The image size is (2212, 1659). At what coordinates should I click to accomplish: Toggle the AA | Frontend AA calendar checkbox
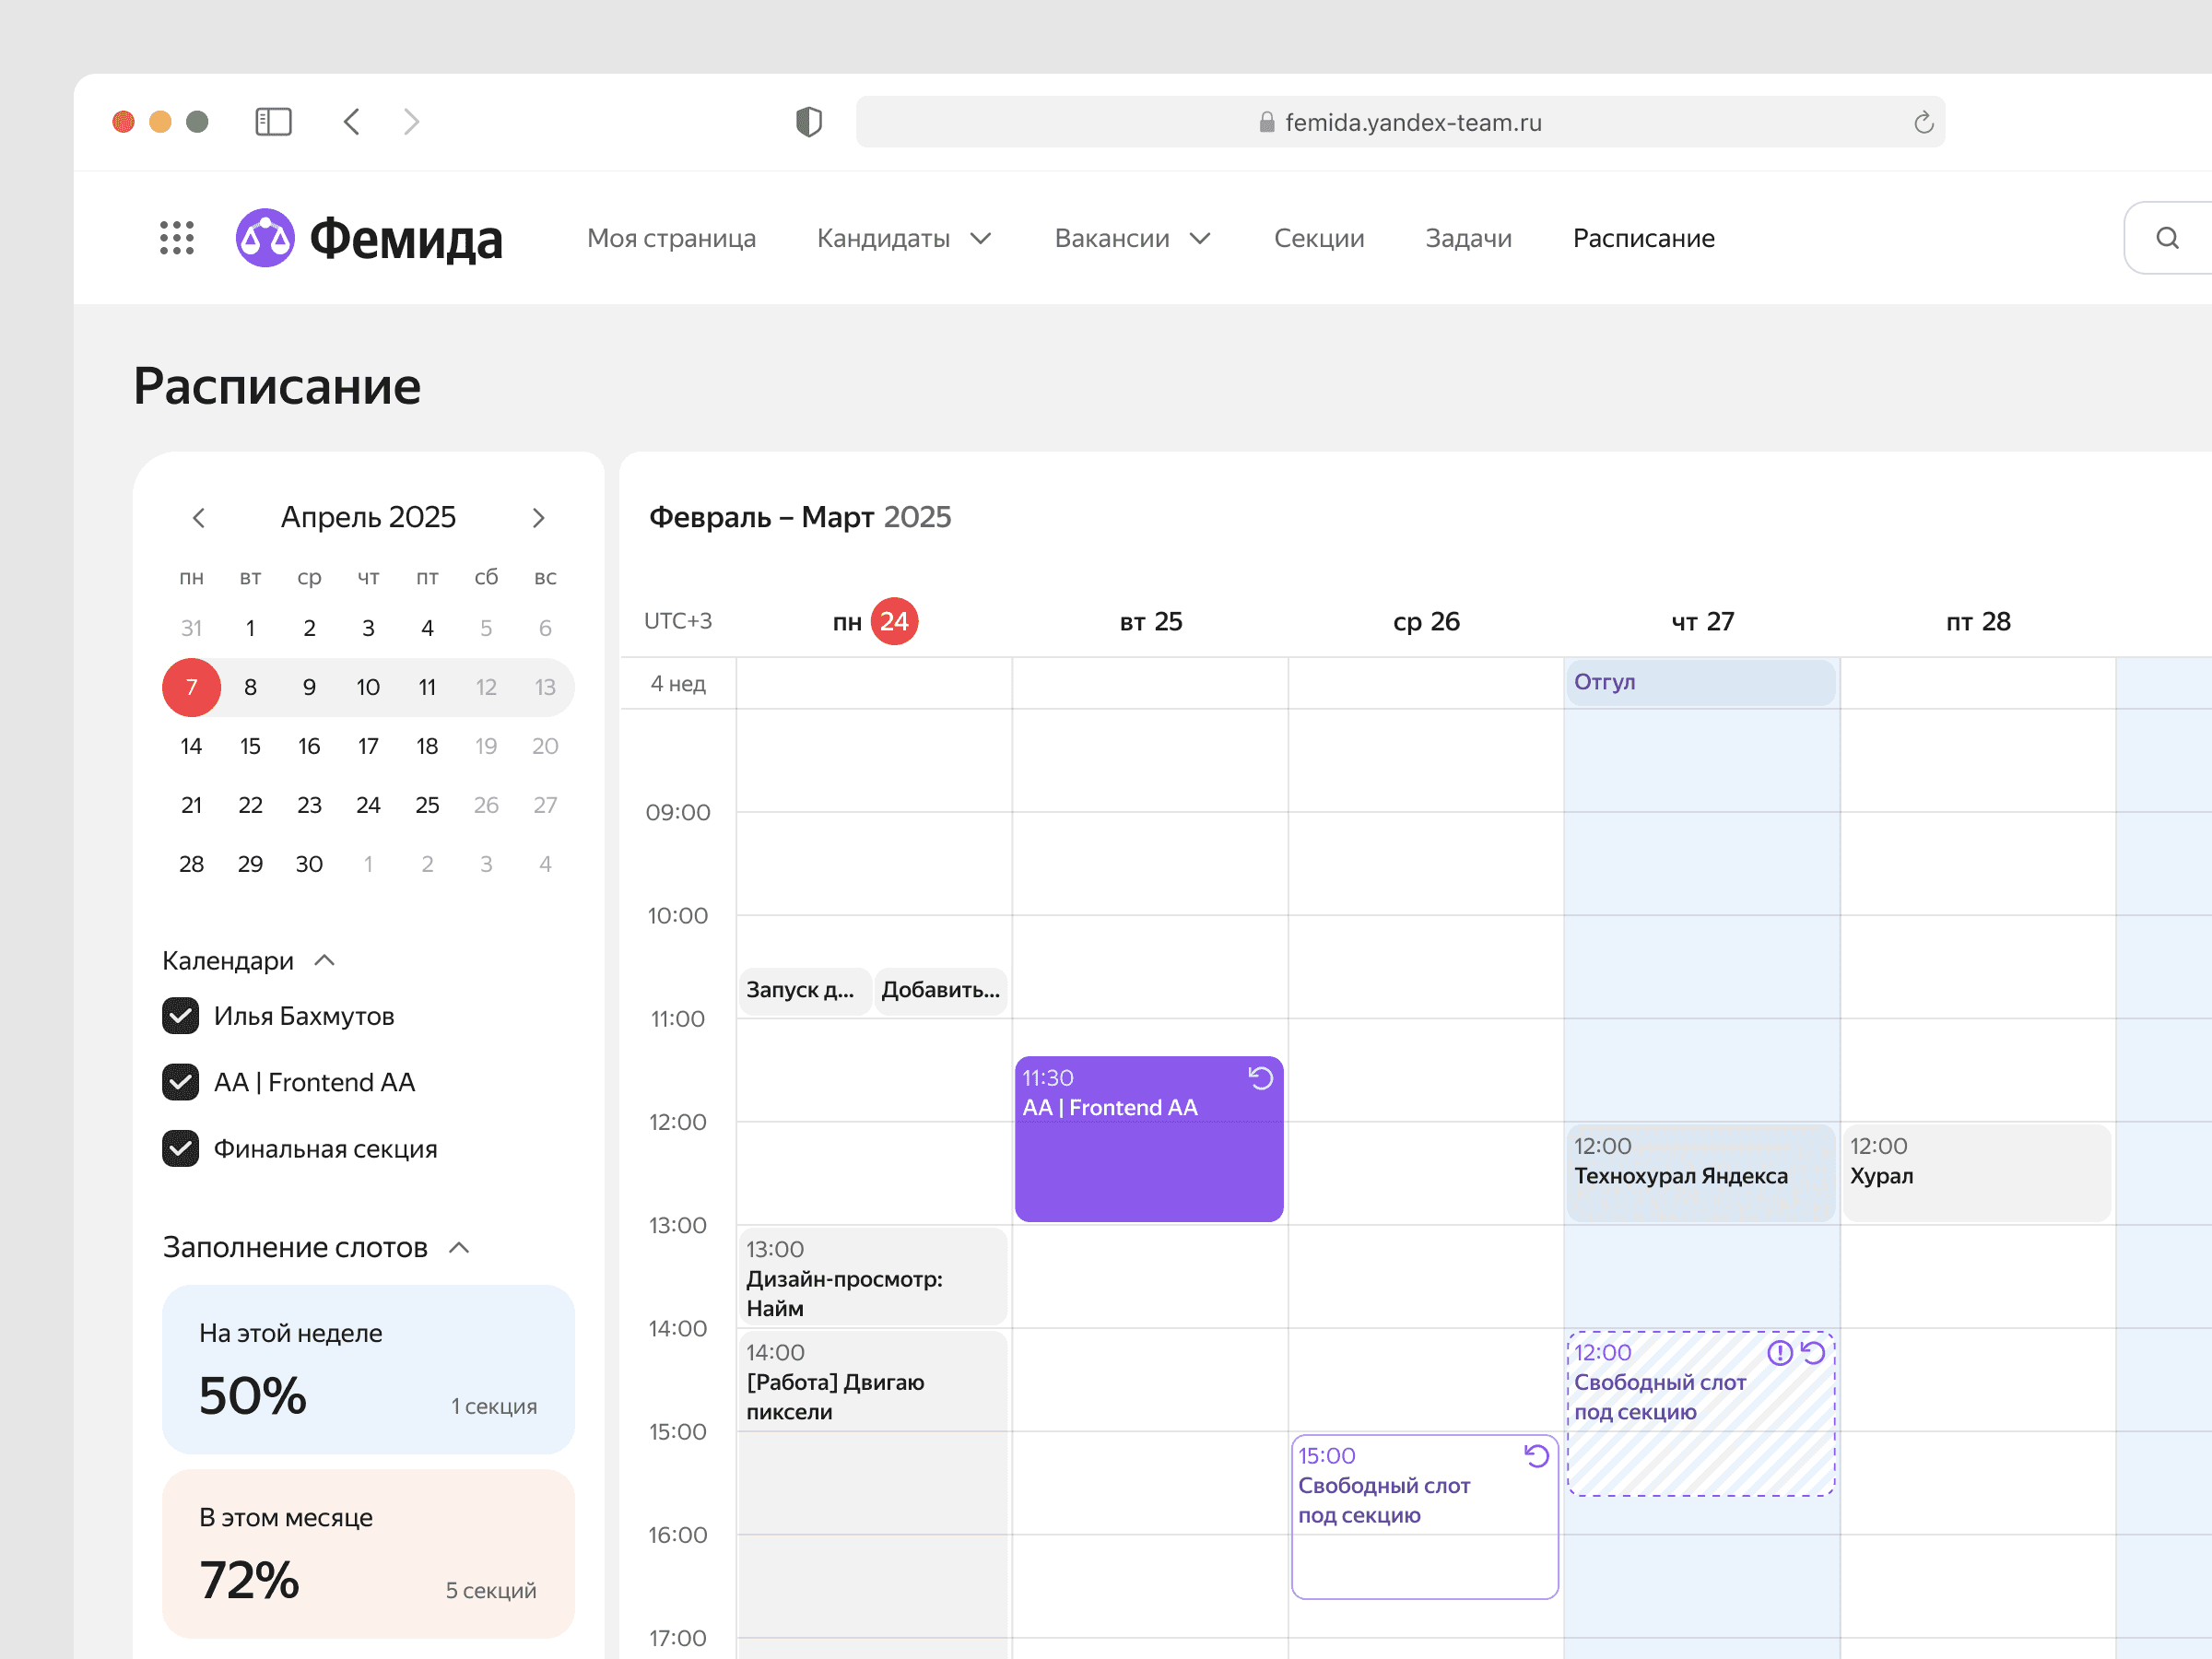181,1082
